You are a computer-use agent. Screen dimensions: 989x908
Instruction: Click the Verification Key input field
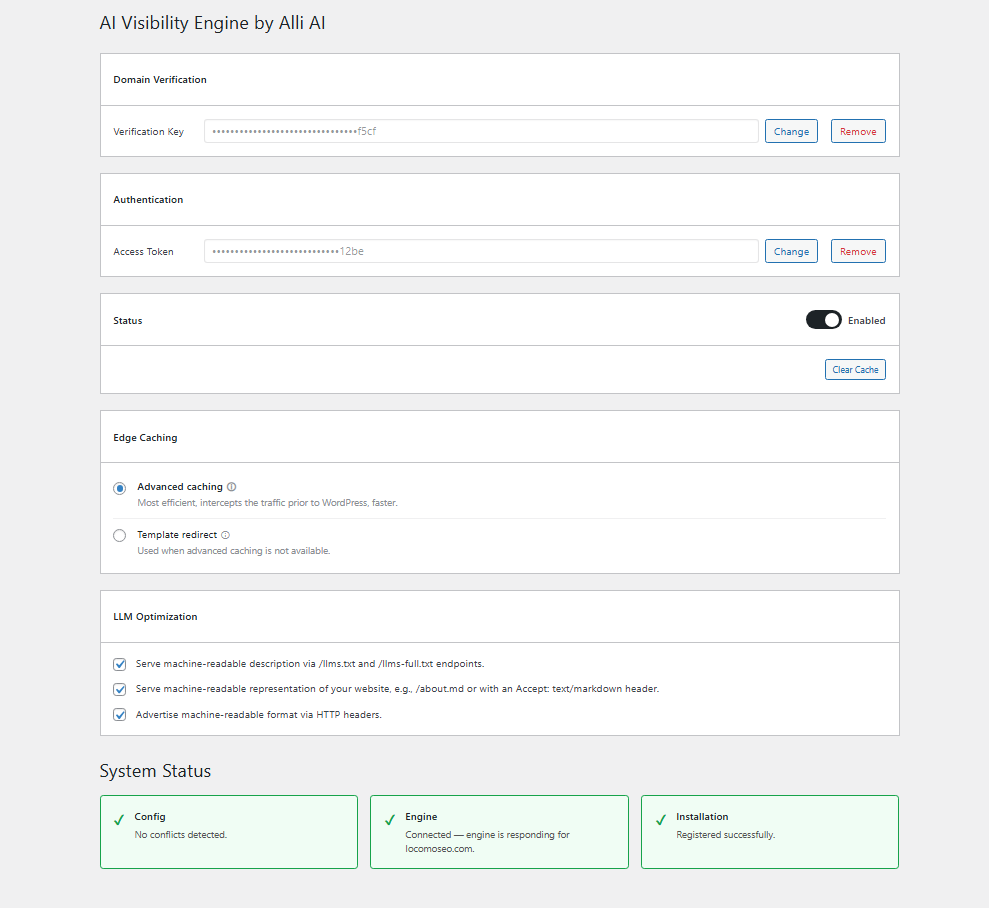481,131
